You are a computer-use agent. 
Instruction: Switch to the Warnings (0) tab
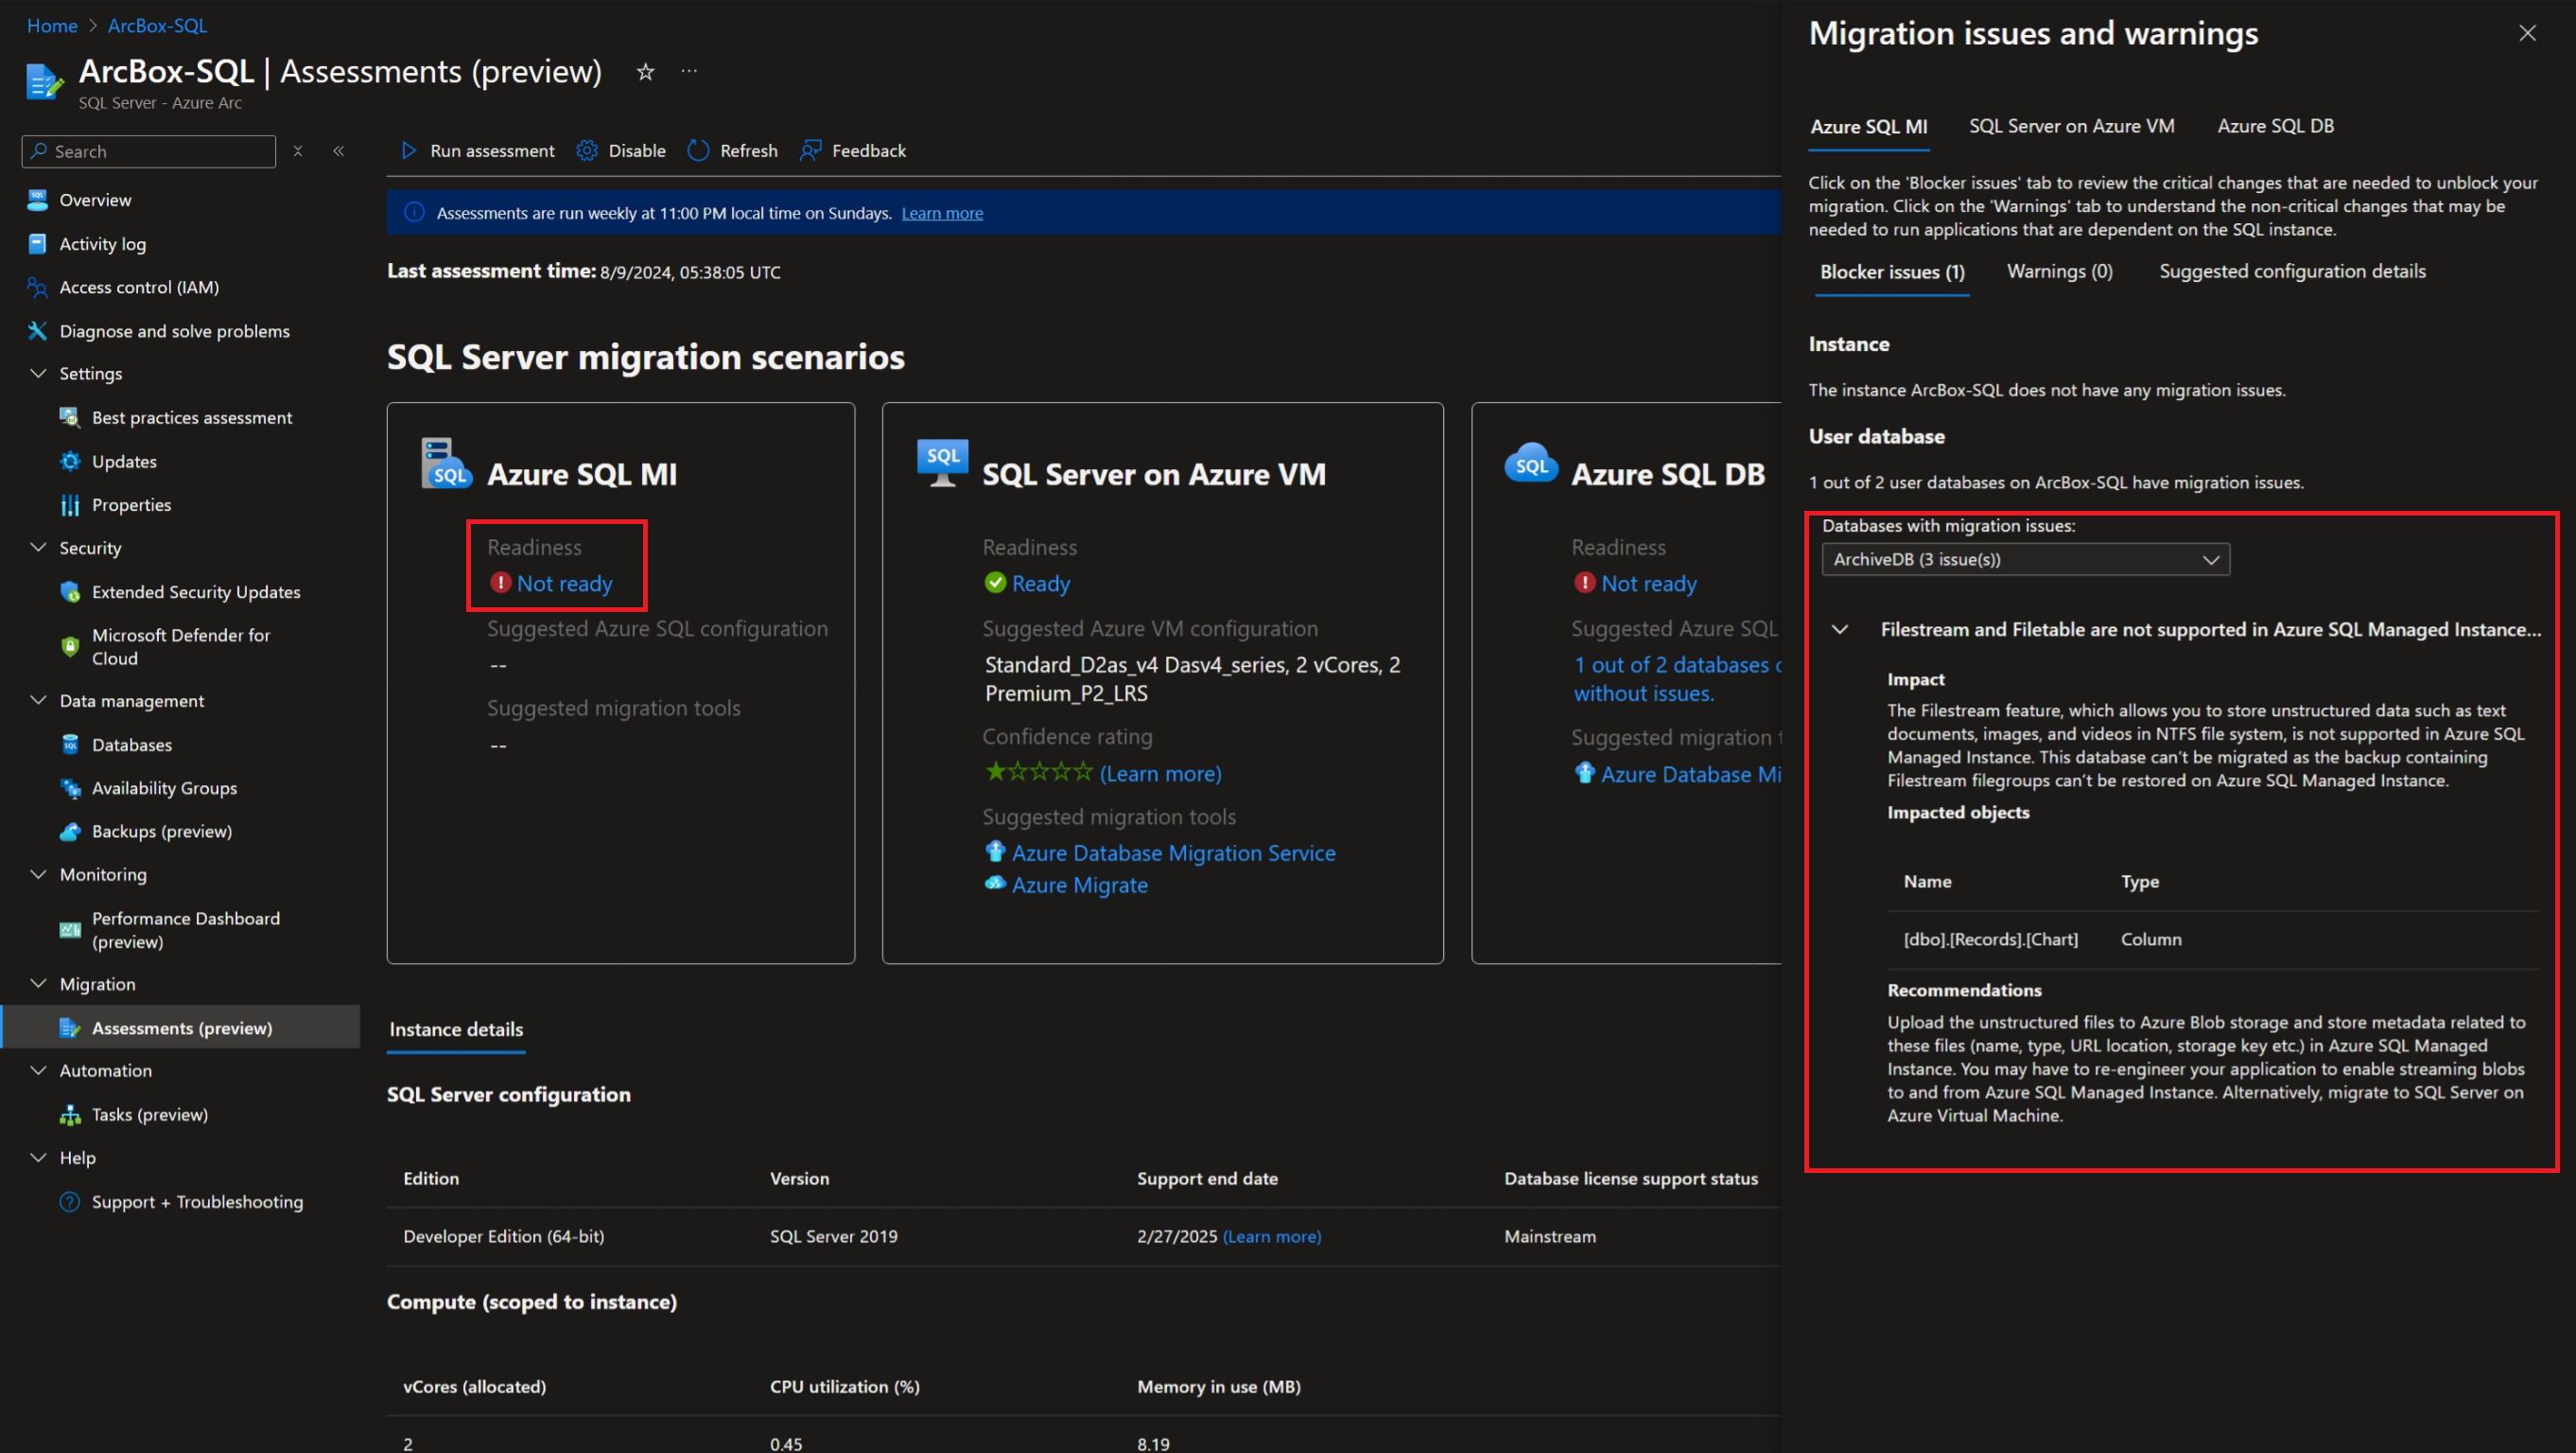(2059, 272)
